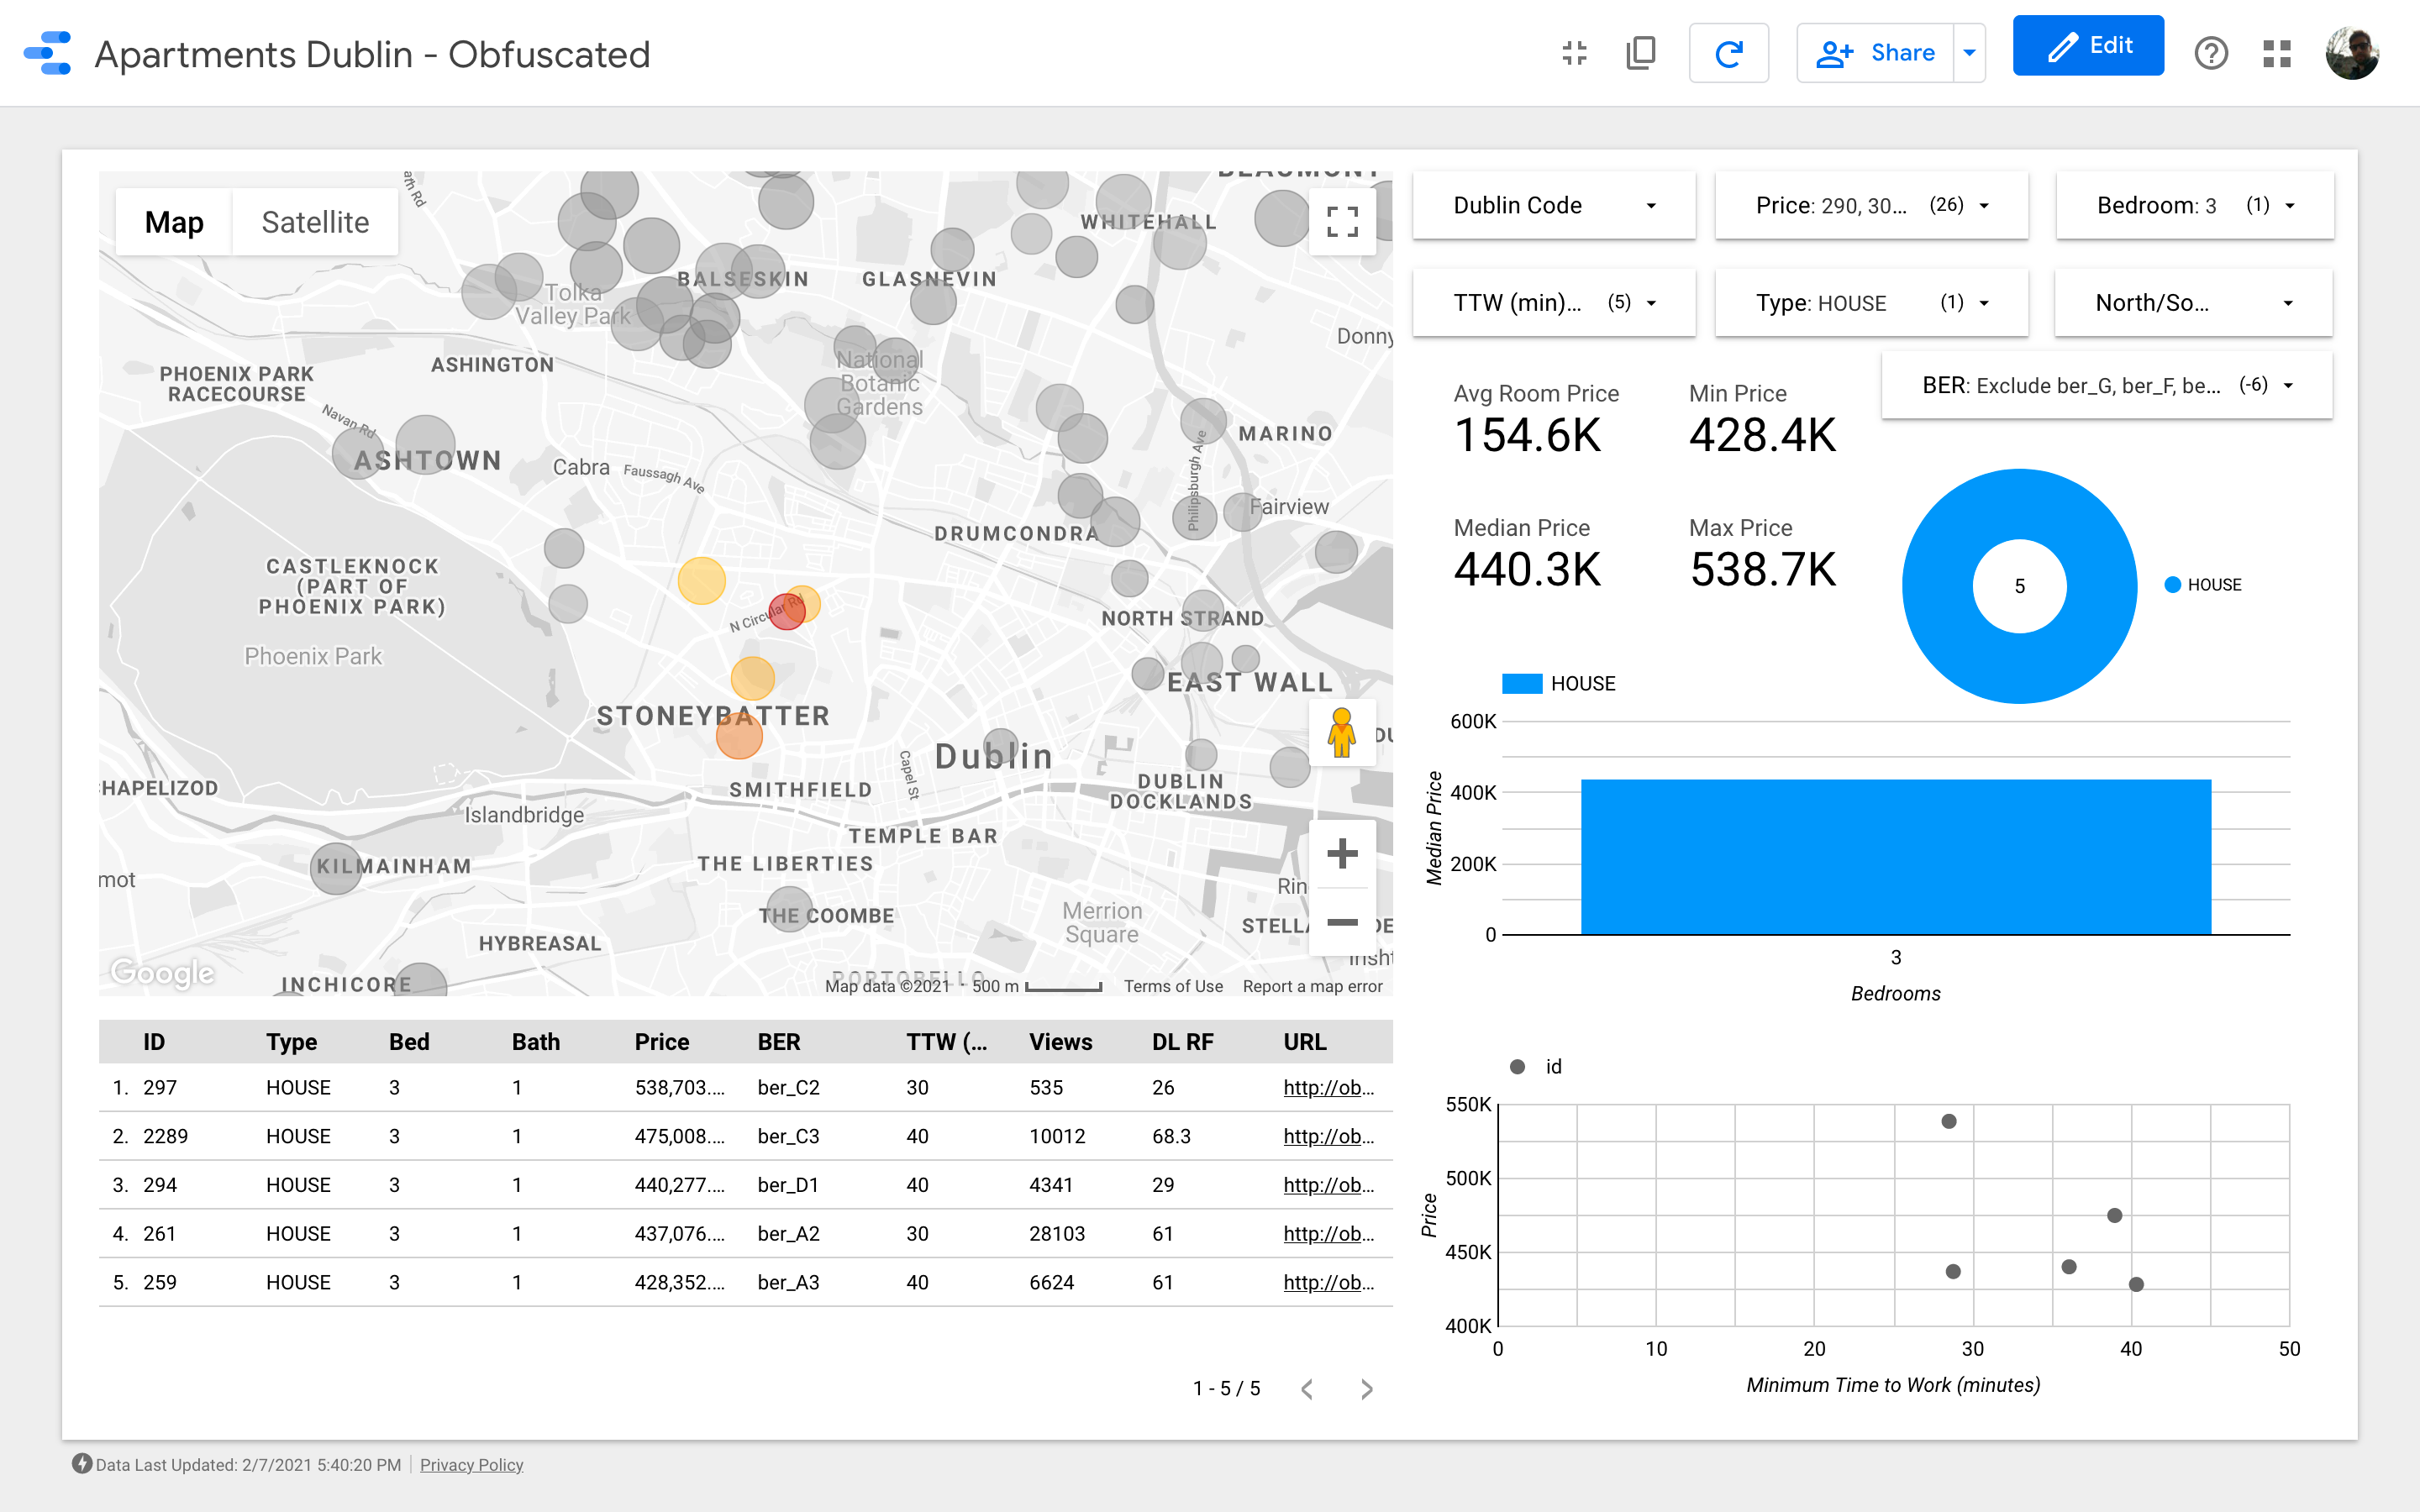Open map Terms of Use link
The image size is (2420, 1512).
point(1173,986)
